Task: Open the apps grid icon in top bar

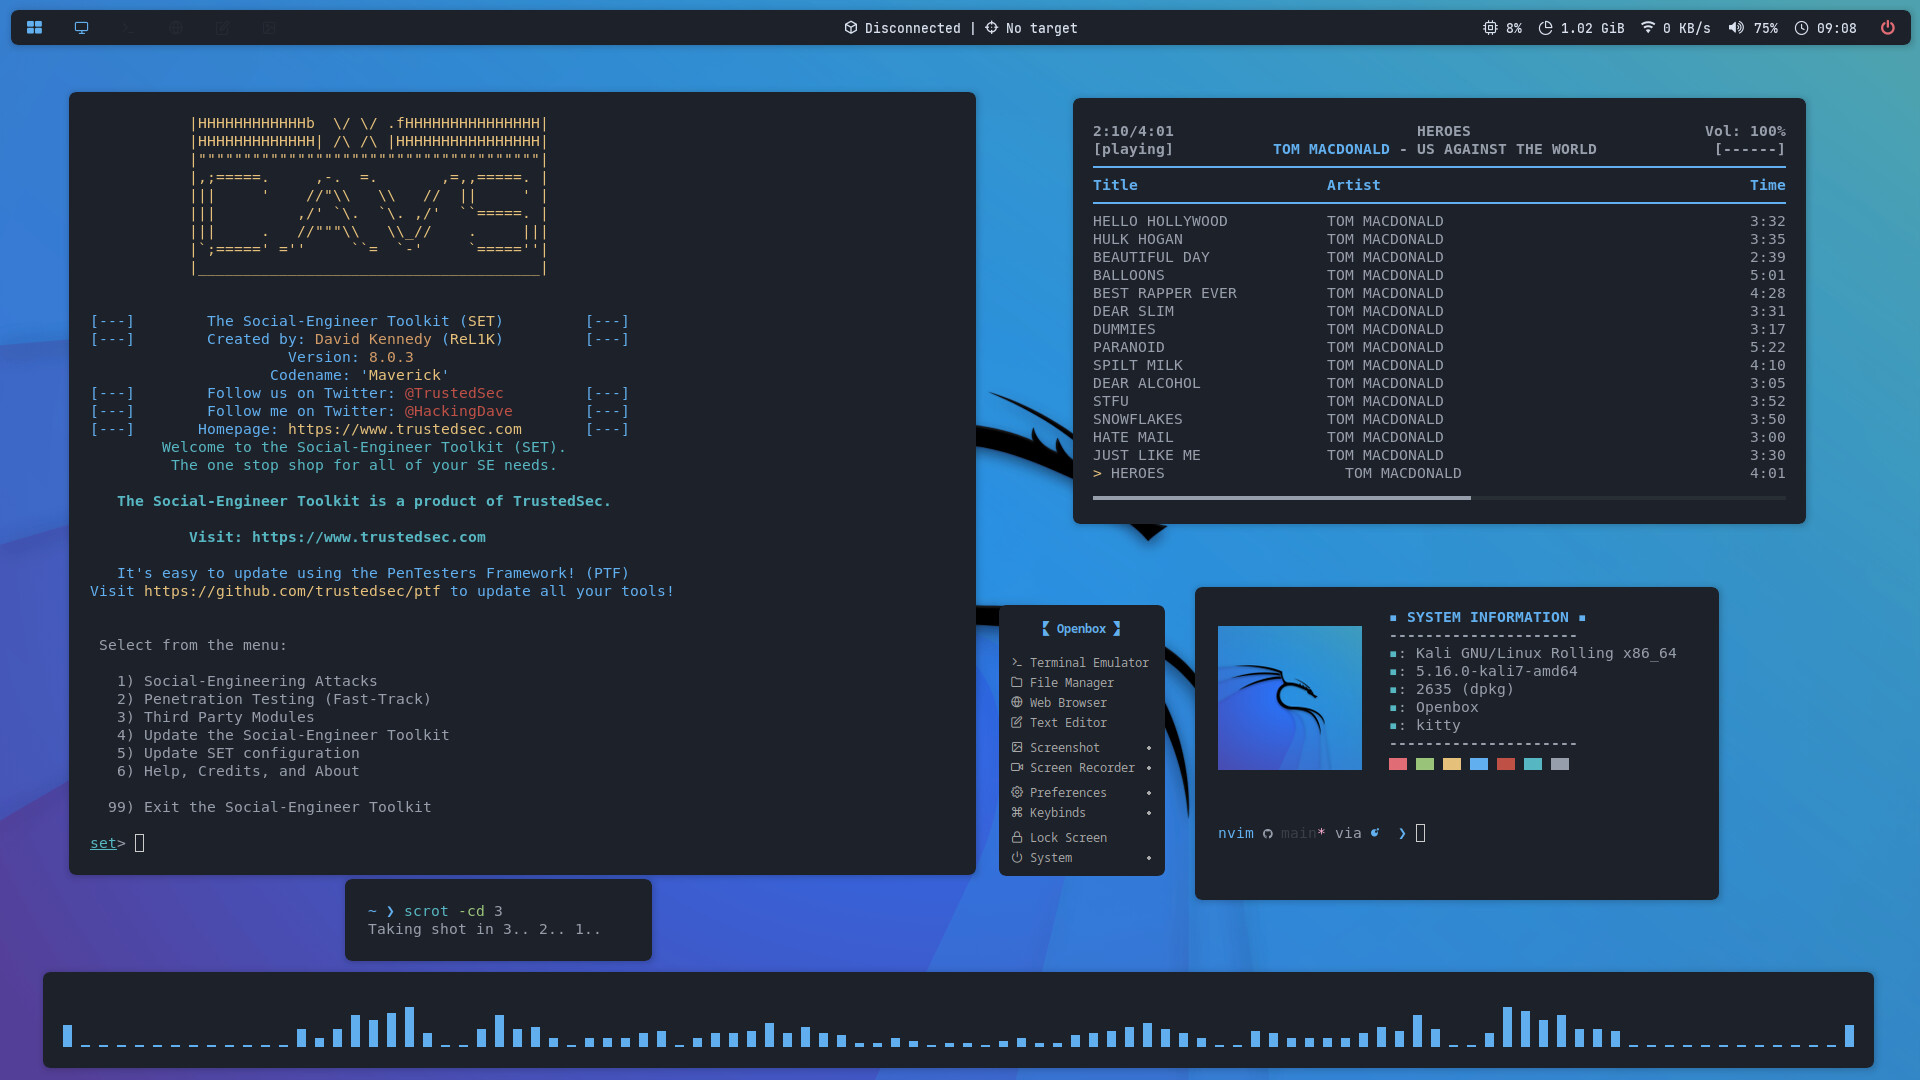Action: [34, 28]
